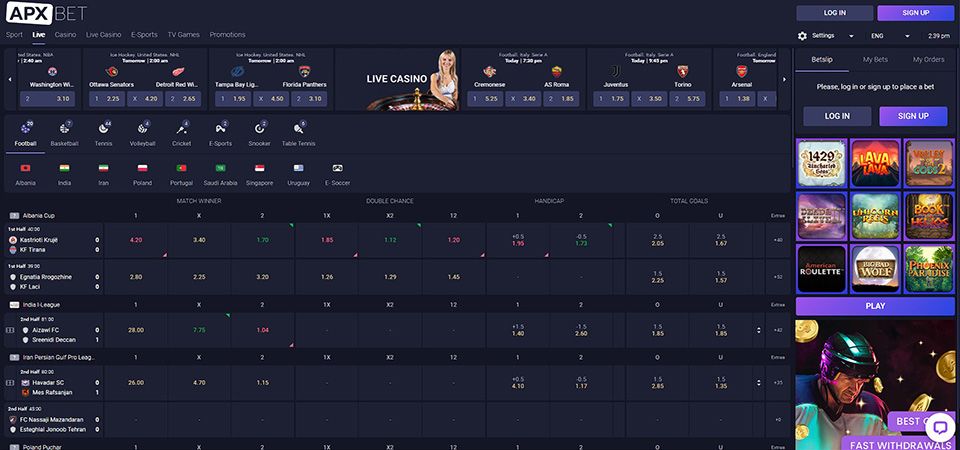Filter by Poland flag

tap(142, 168)
